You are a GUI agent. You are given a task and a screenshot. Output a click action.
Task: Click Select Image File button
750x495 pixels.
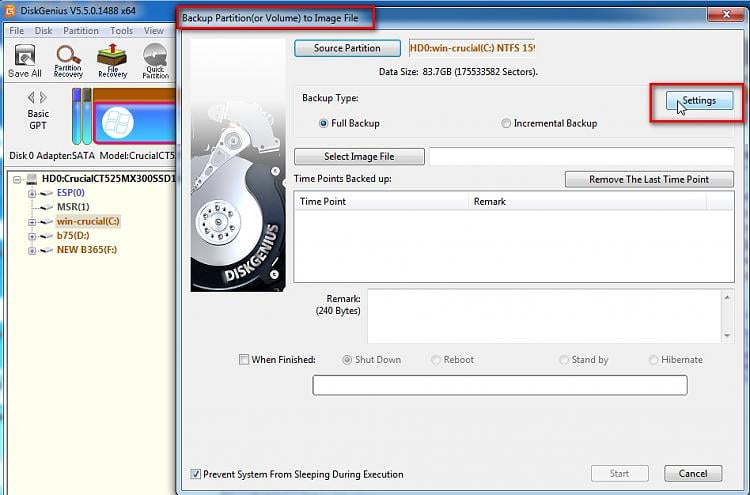(x=359, y=156)
